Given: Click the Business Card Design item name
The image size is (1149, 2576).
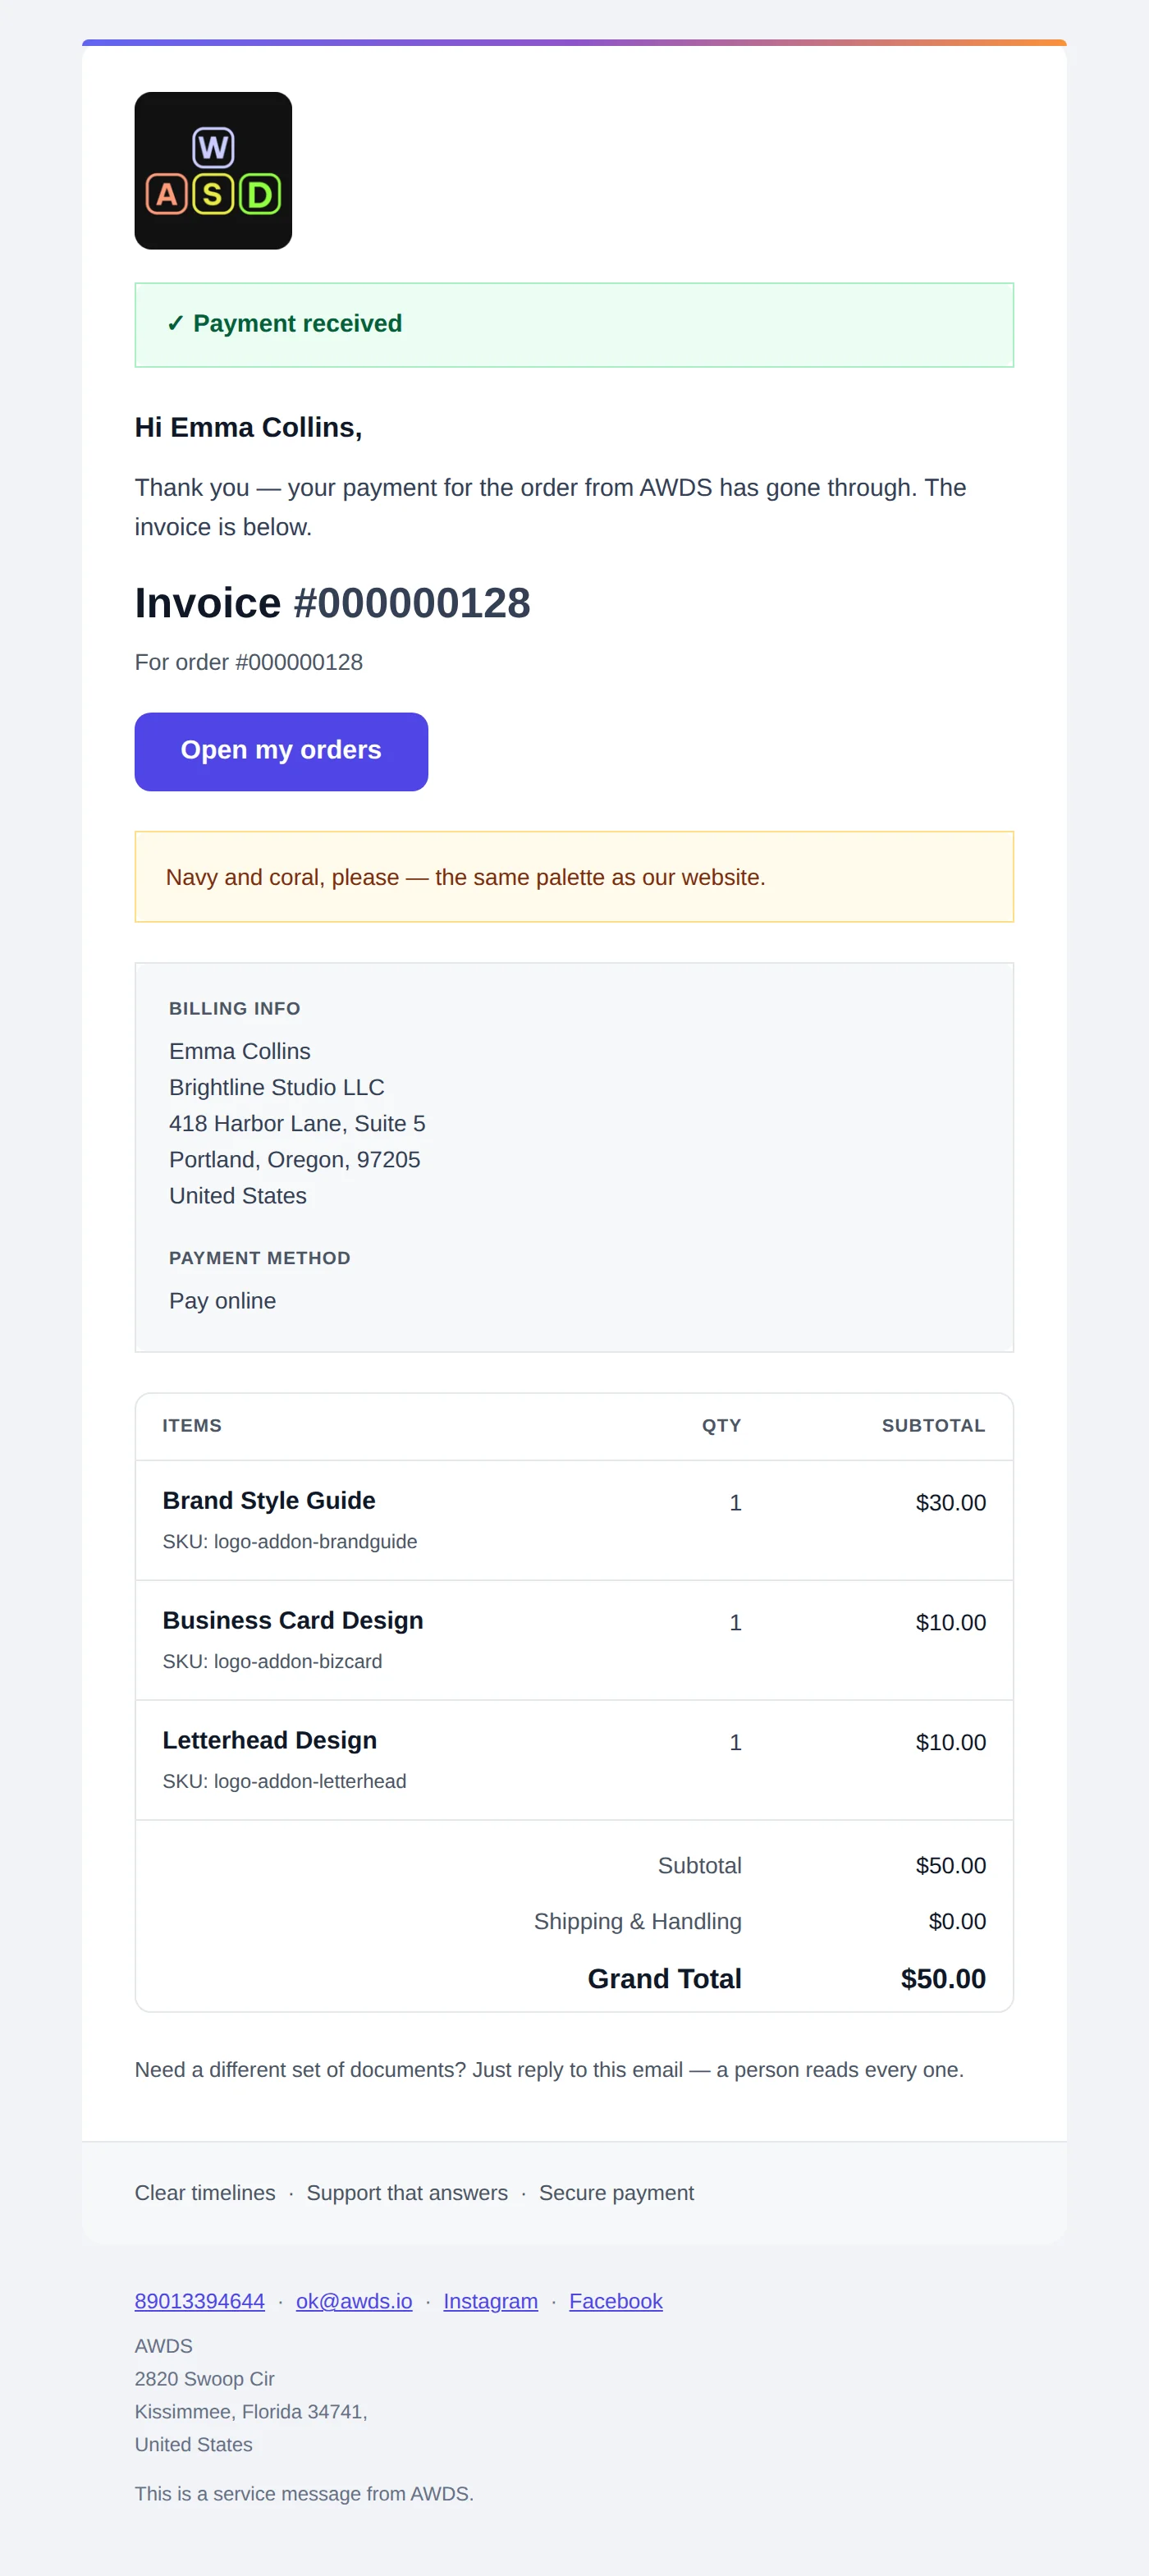Looking at the screenshot, I should click(293, 1620).
